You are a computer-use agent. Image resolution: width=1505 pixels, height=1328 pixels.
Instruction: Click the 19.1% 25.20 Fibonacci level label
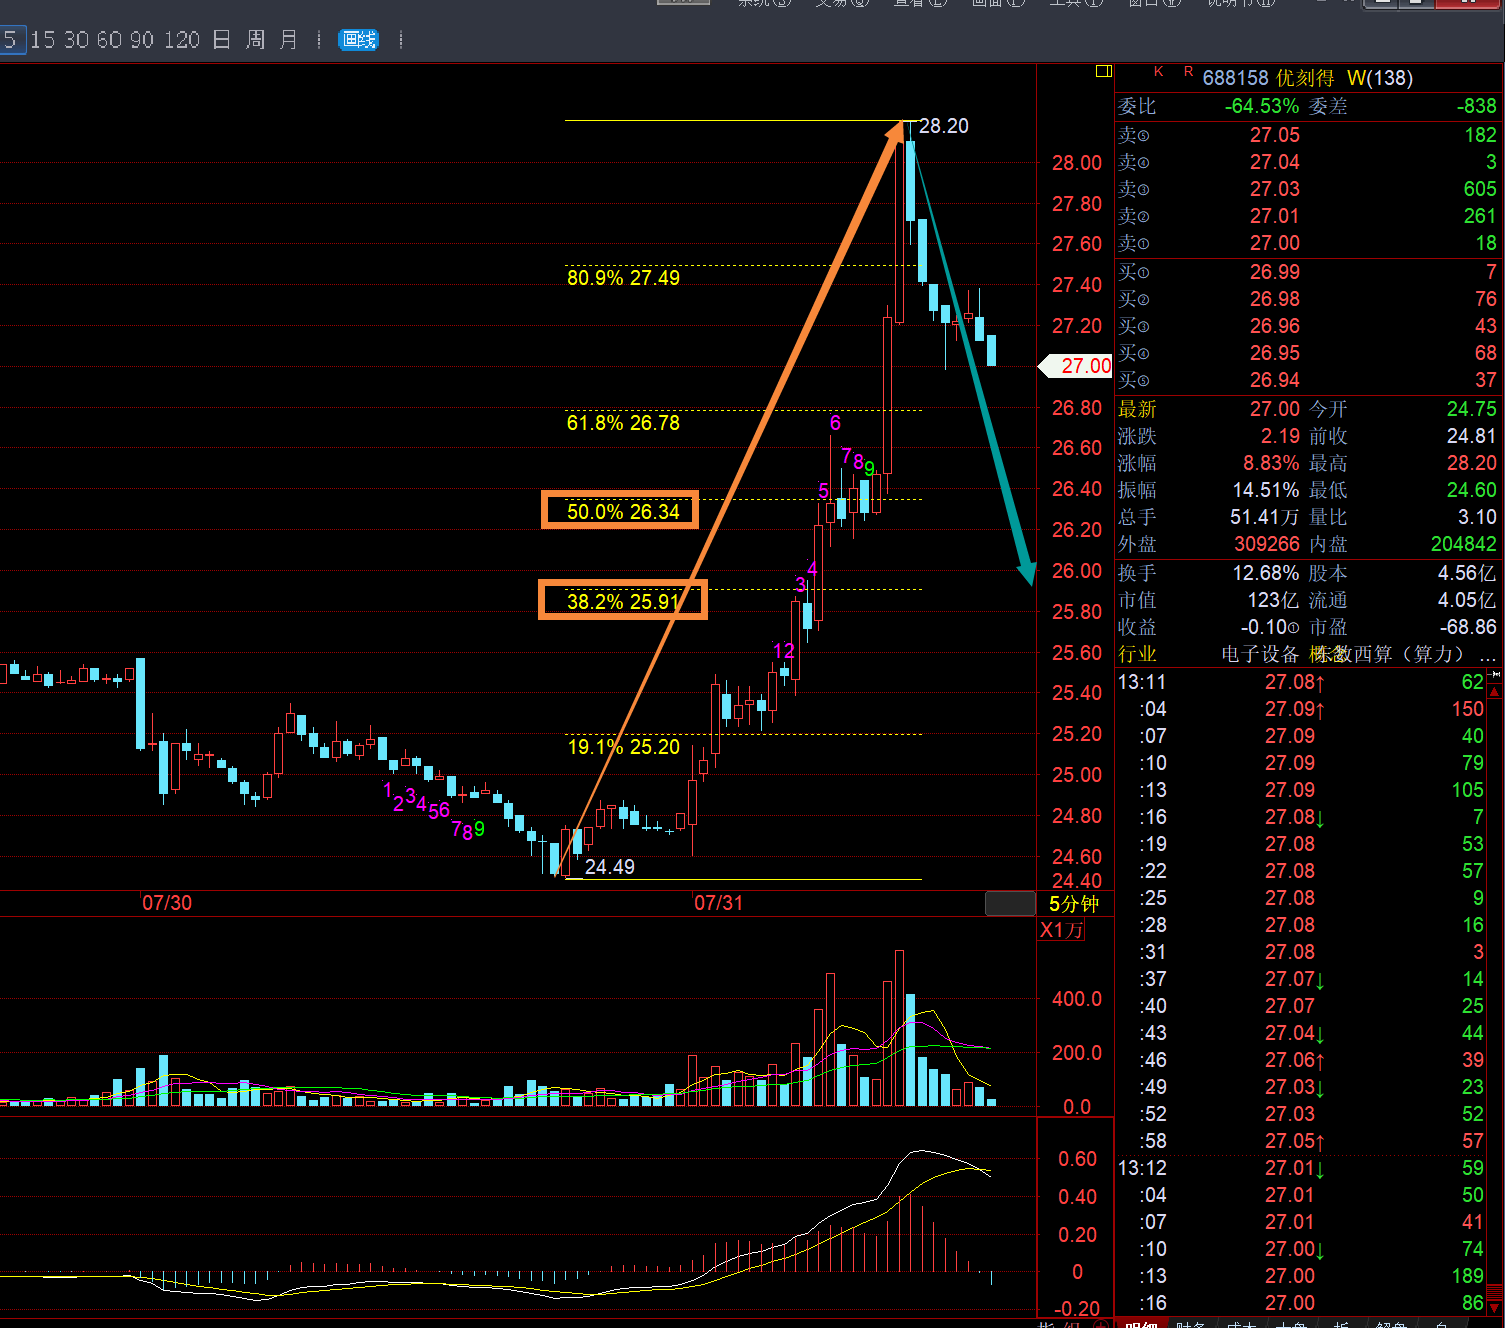[x=623, y=747]
